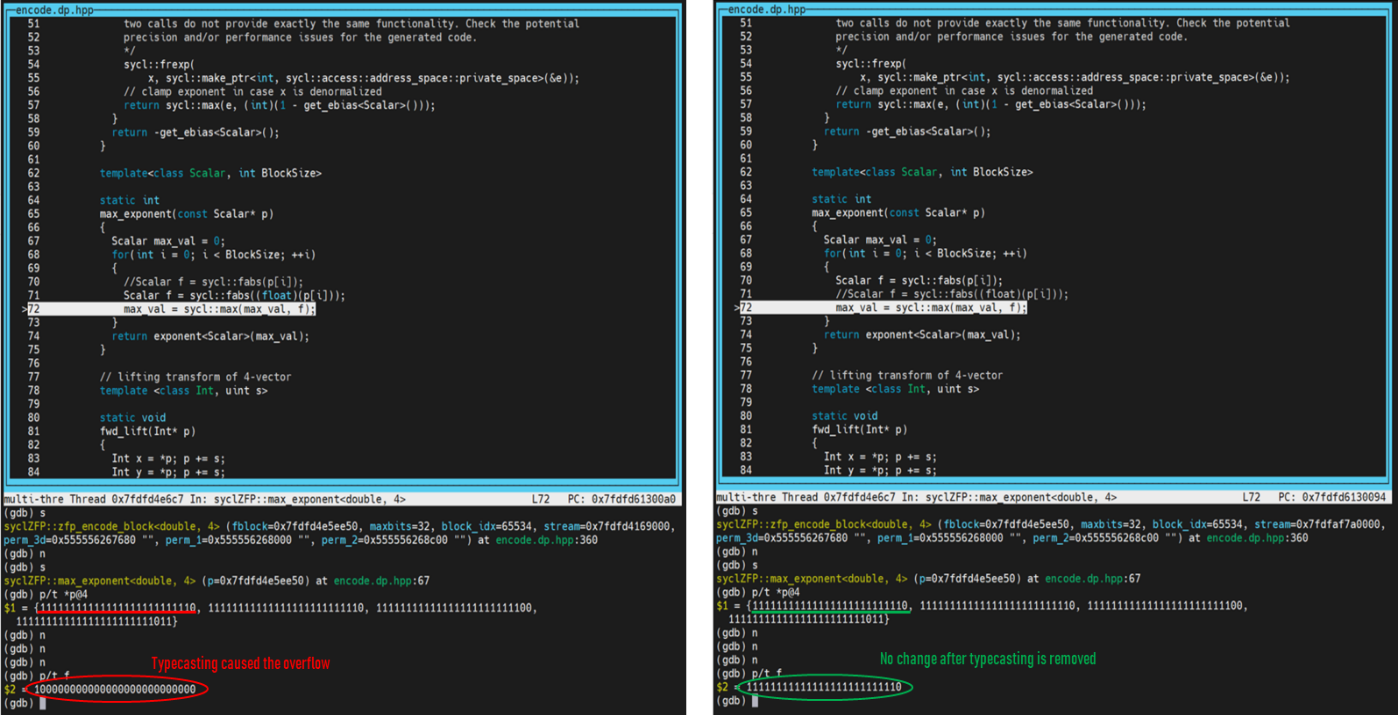Focus the gdb prompt cursor in right terminal
1398x715 pixels.
(x=756, y=701)
